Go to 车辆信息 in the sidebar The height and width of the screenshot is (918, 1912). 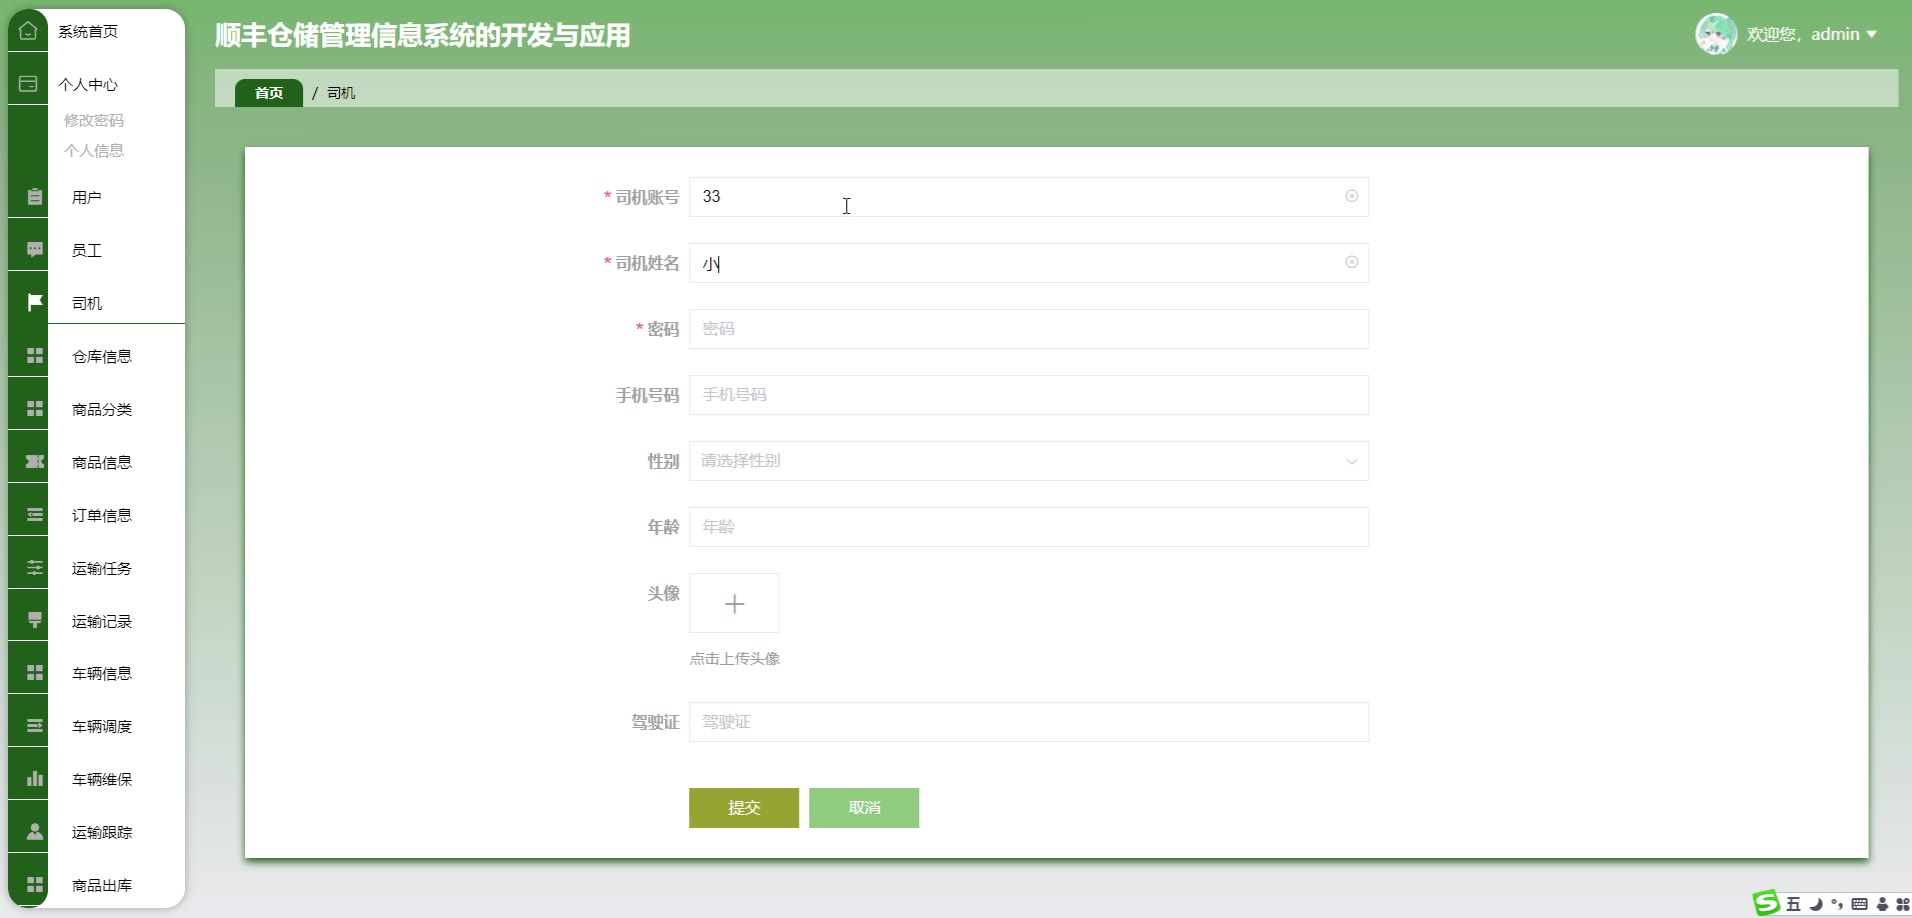tap(102, 673)
